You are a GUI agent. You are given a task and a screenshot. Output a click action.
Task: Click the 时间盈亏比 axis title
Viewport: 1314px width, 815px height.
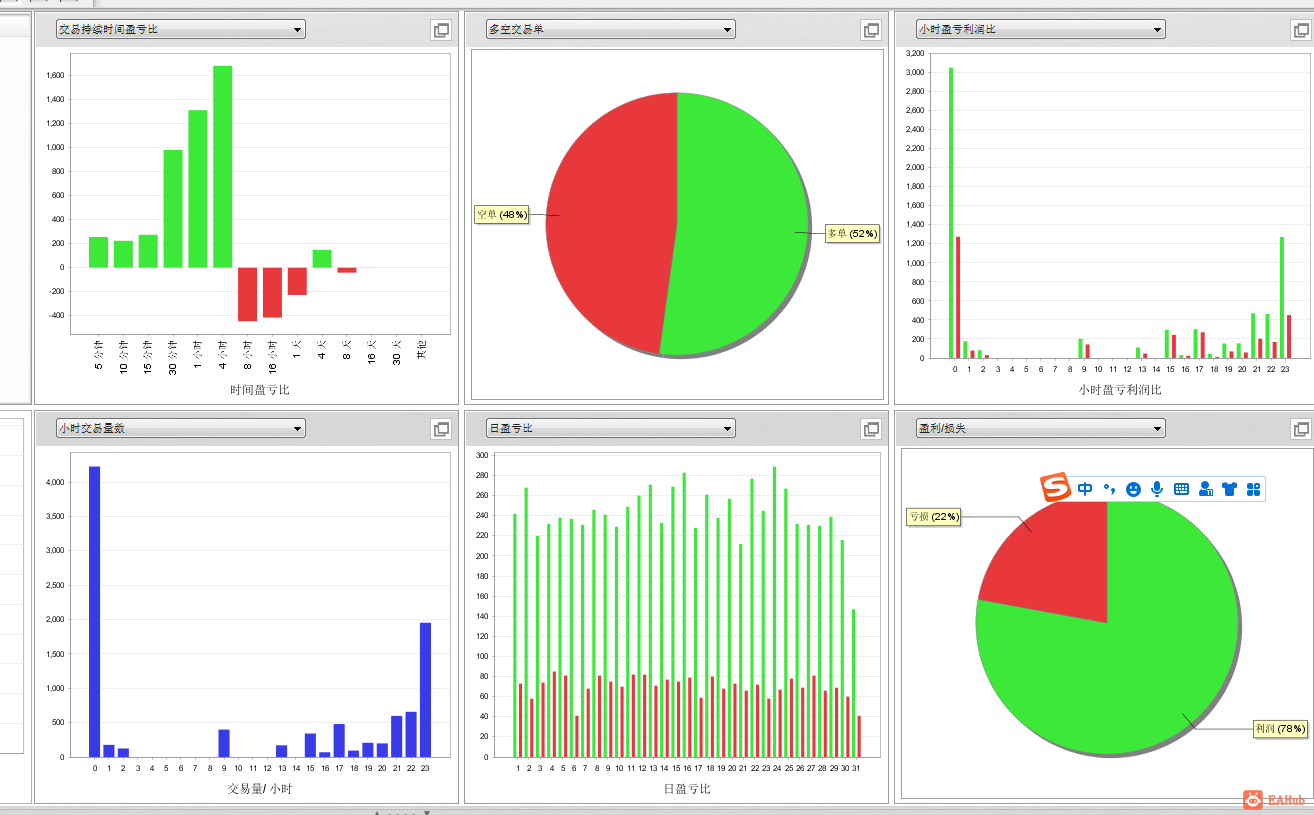(x=260, y=390)
